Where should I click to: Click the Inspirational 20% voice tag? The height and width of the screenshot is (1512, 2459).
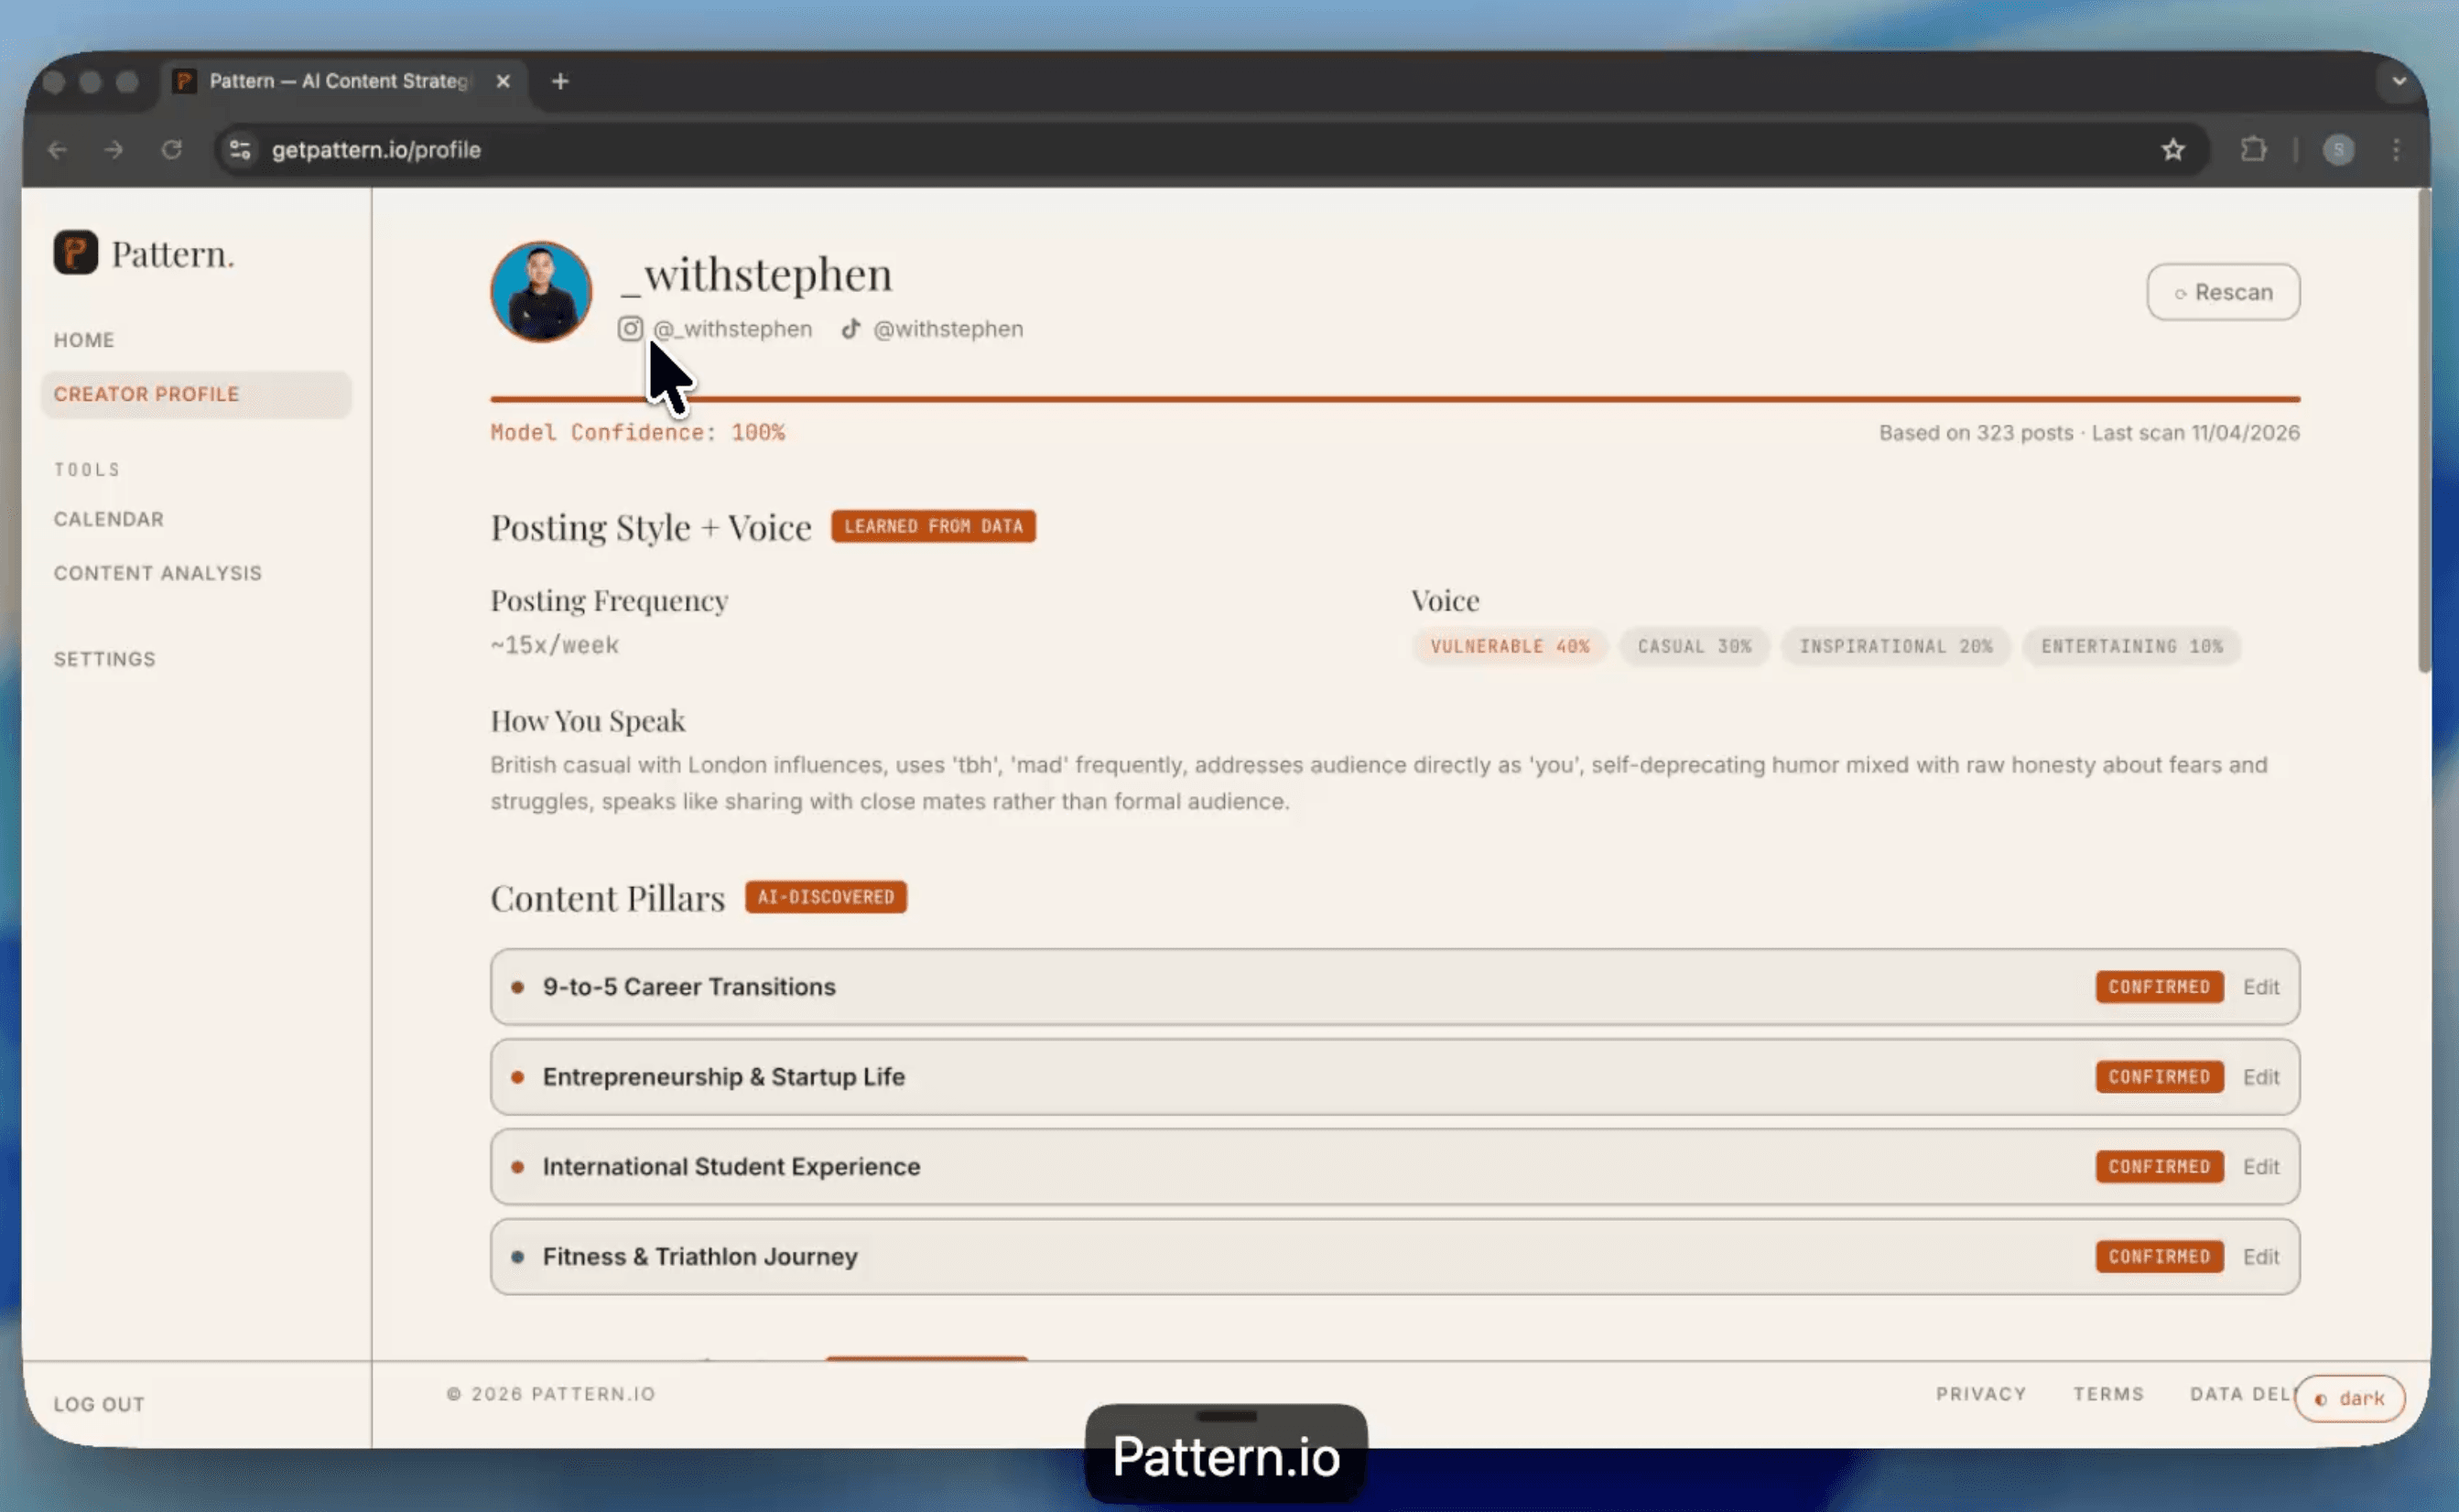pyautogui.click(x=1896, y=646)
